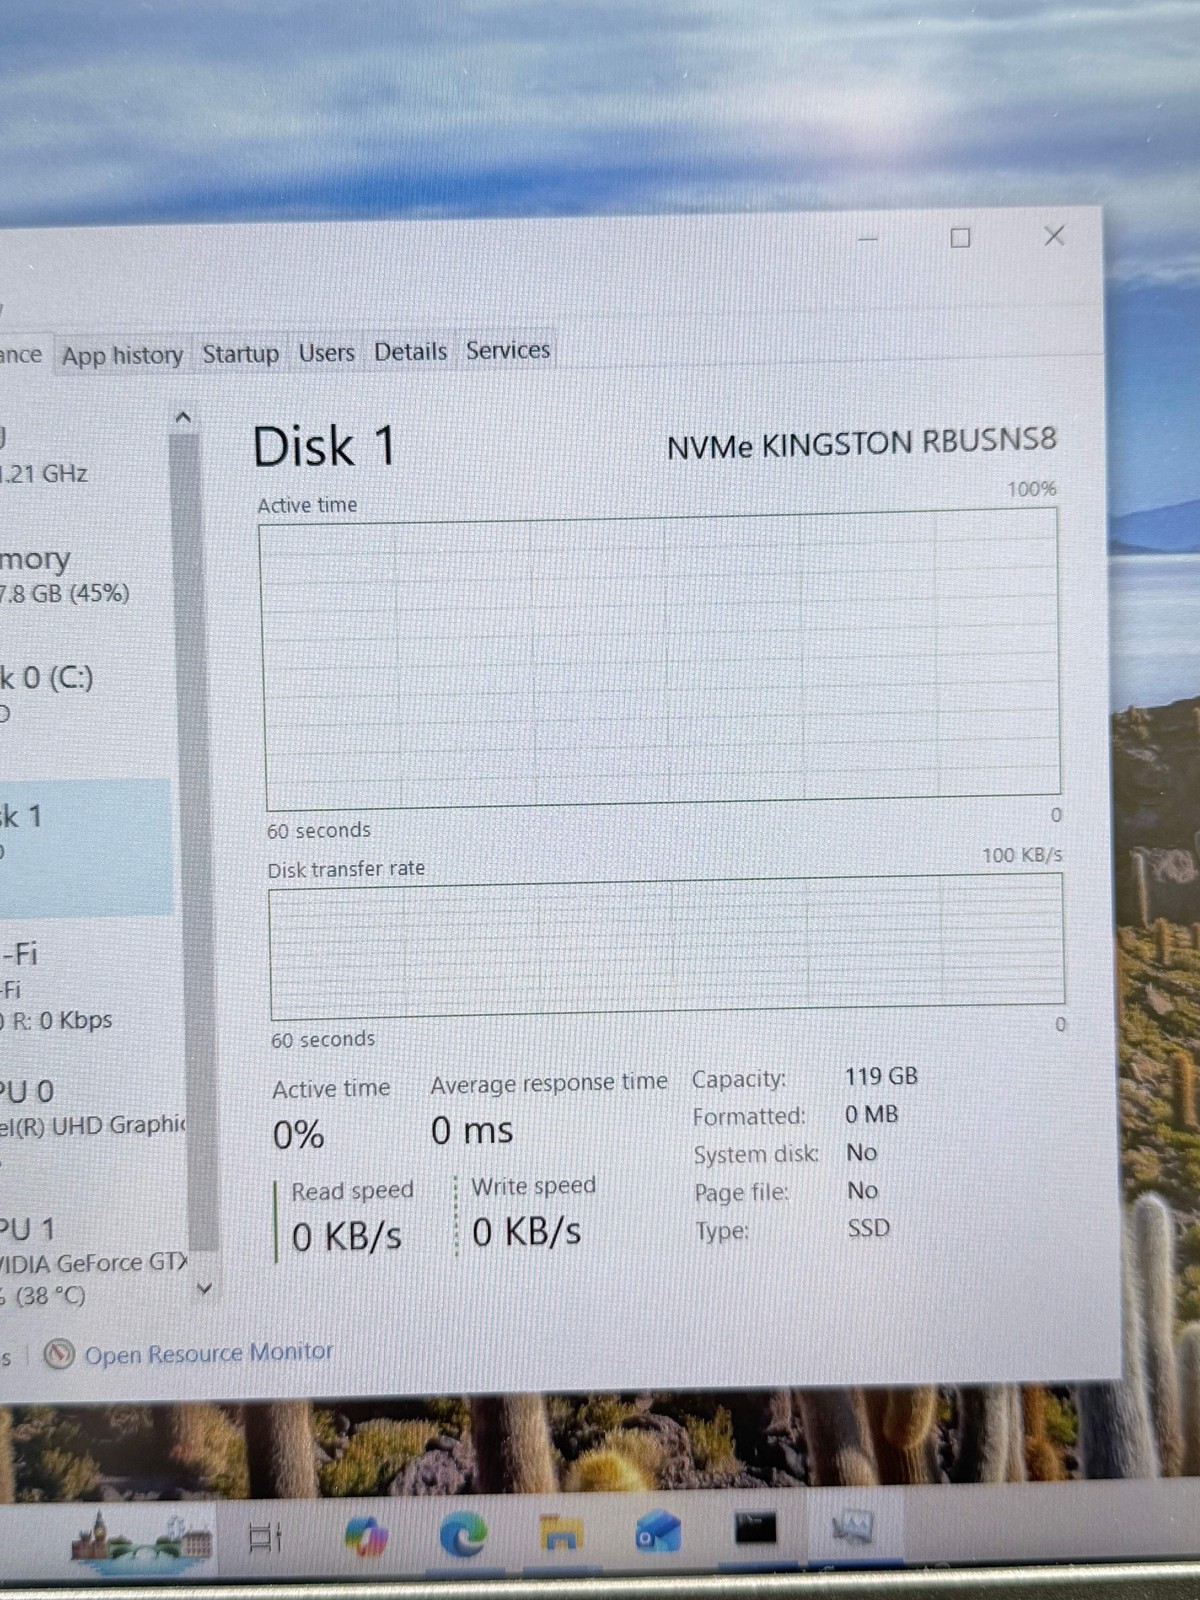Click the Disk 1 heading
Viewport: 1200px width, 1600px height.
pos(324,446)
